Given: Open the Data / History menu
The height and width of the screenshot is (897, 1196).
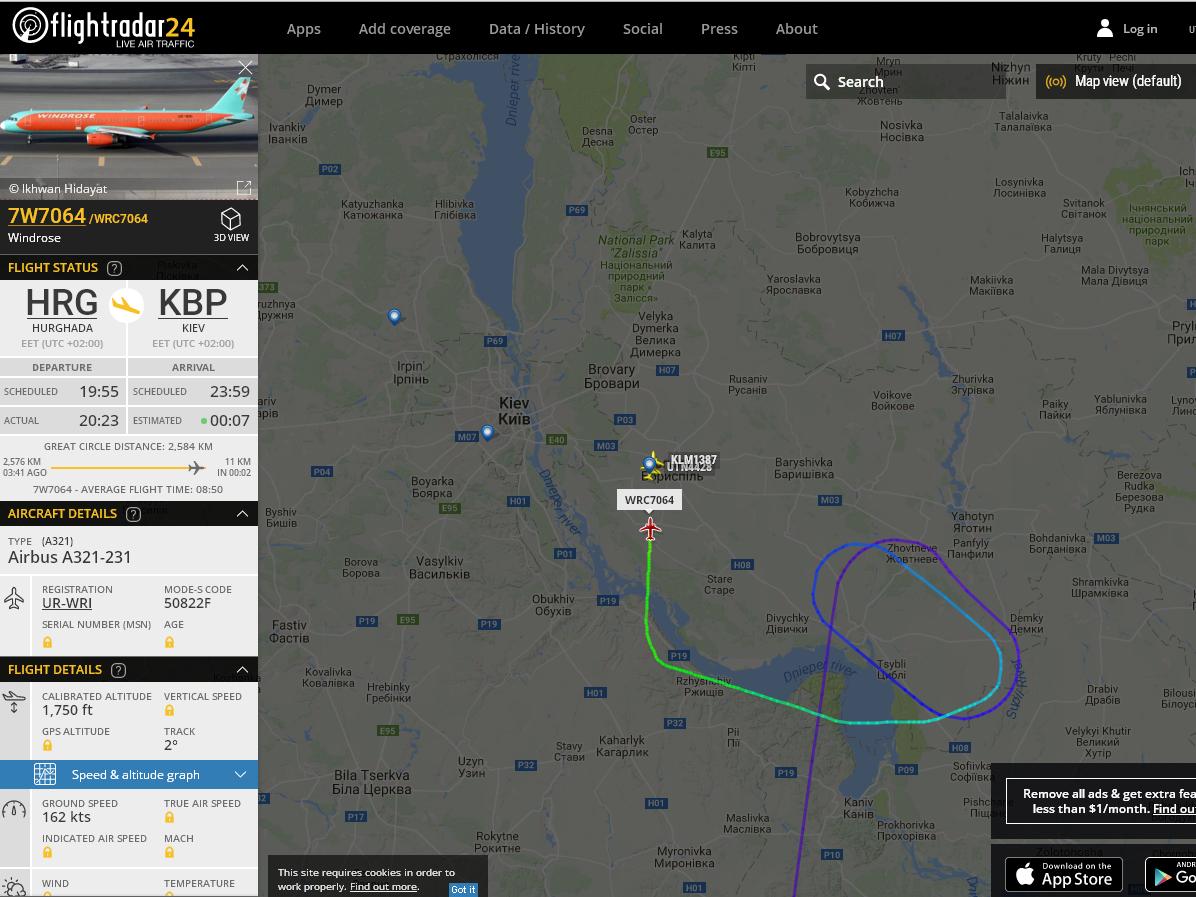Looking at the screenshot, I should (537, 29).
